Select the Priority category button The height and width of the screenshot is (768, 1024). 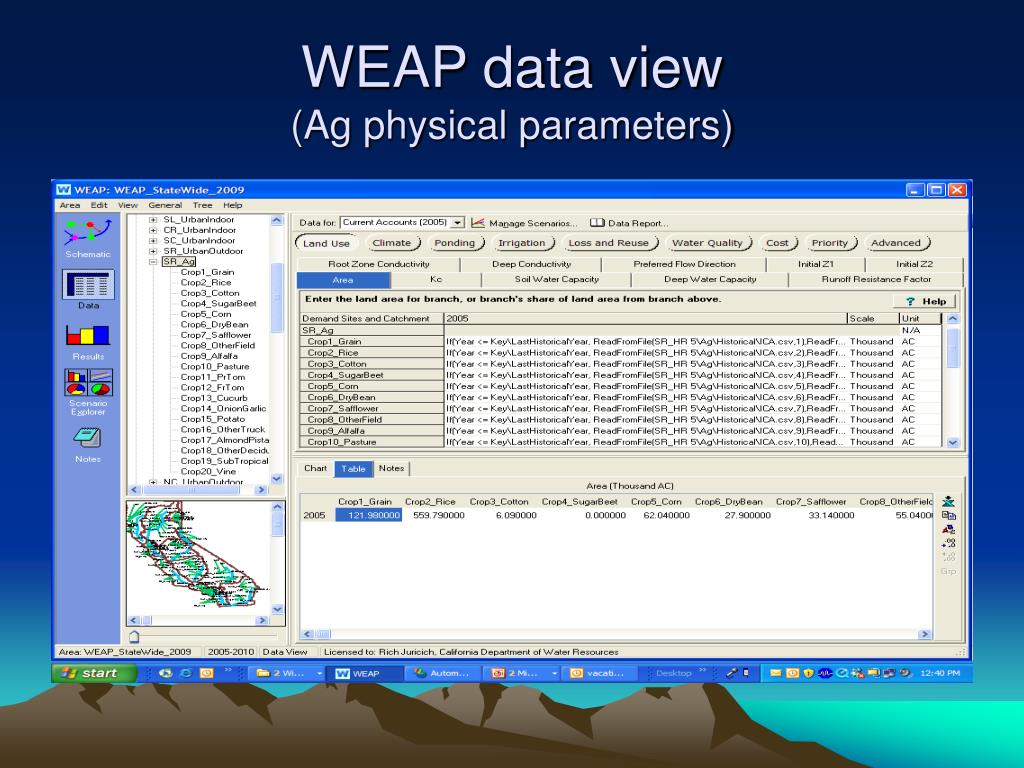click(x=830, y=243)
